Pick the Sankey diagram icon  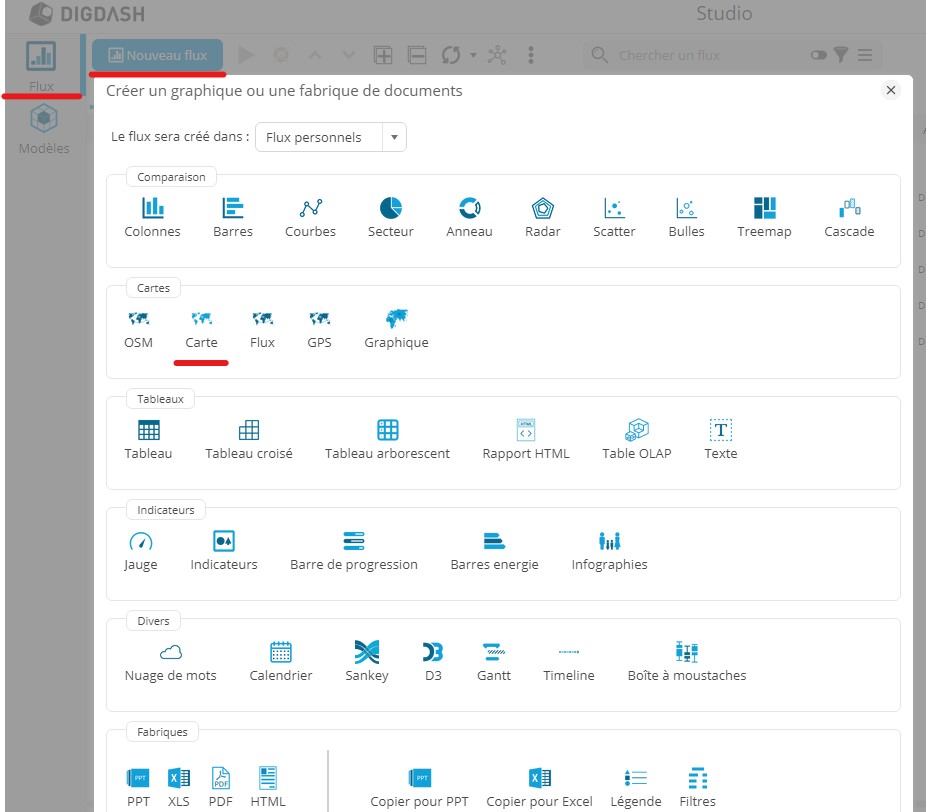(367, 662)
